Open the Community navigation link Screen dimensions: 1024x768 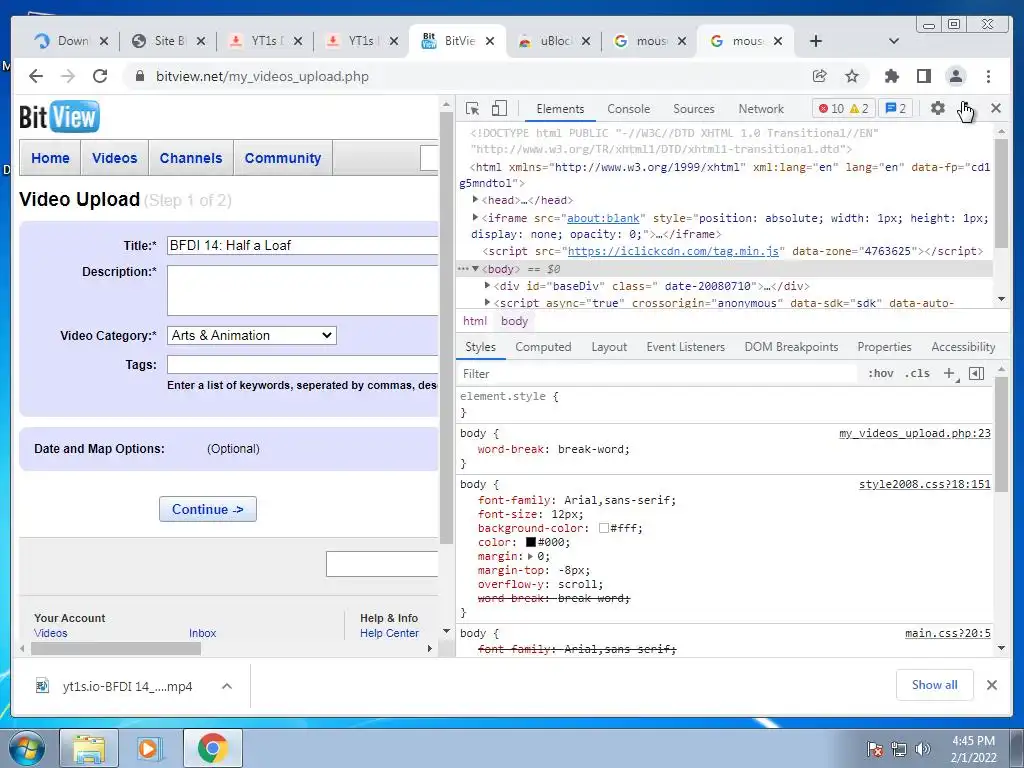tap(283, 158)
